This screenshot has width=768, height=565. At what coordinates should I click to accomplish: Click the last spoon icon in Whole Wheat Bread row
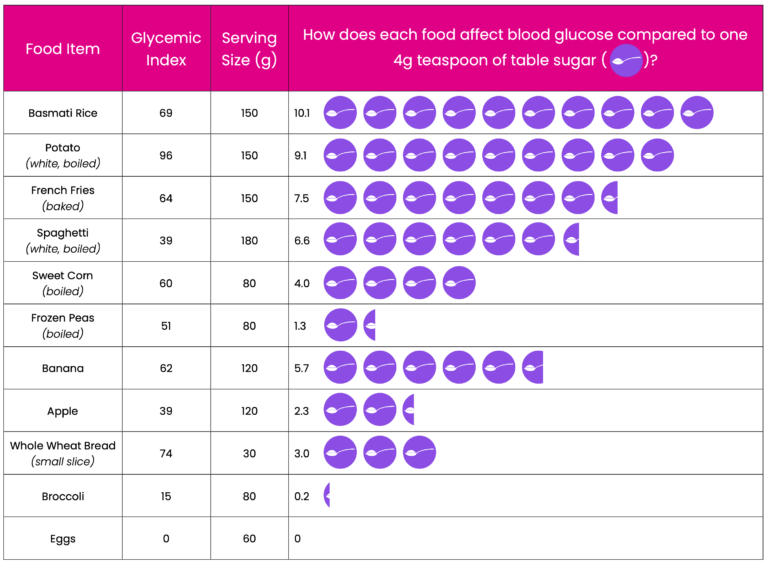[x=419, y=452]
